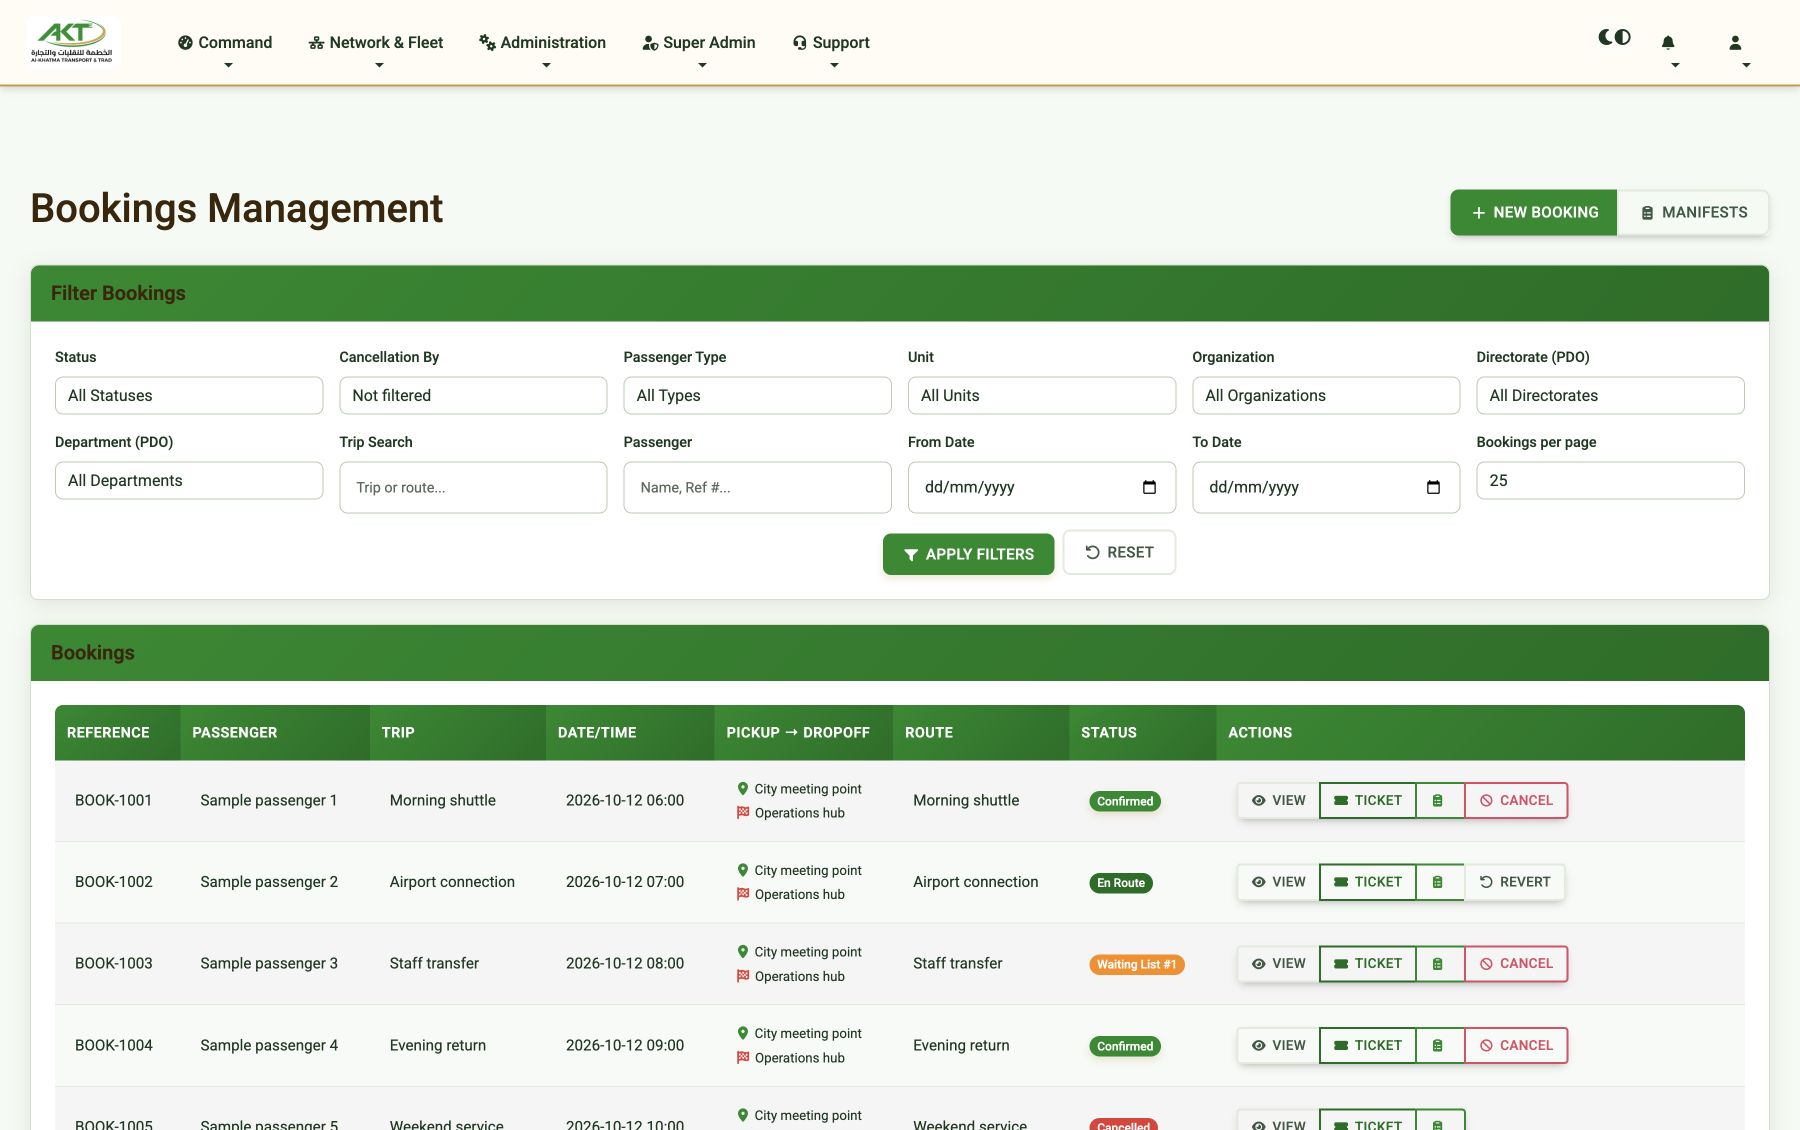Click the manifest clipboard icon for BOOK-1003
The height and width of the screenshot is (1130, 1800).
point(1440,964)
